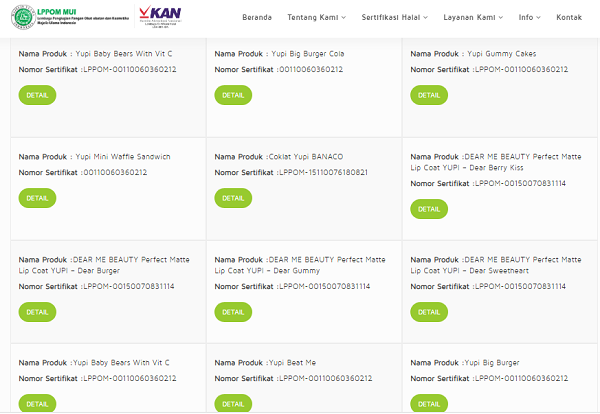The image size is (600, 414).
Task: Open the Beranda menu item
Action: click(257, 17)
